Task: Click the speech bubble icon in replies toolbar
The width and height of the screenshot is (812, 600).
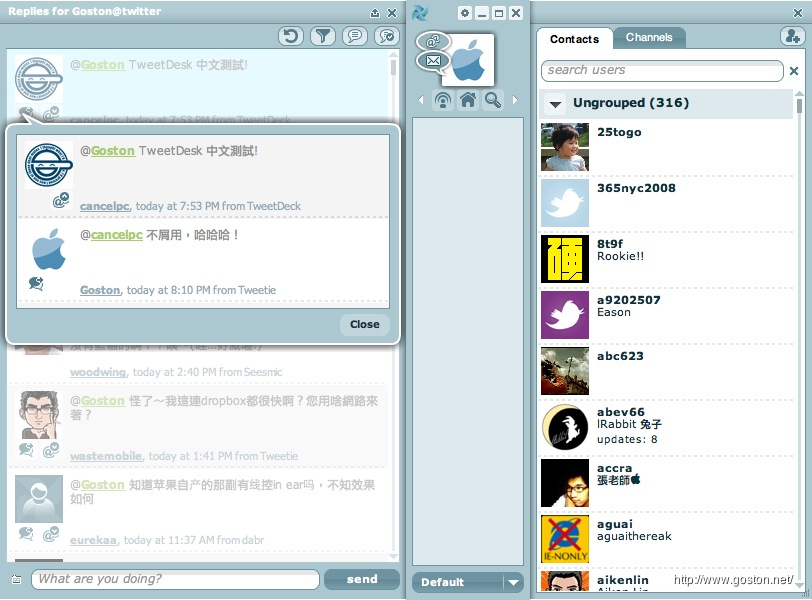Action: [354, 36]
